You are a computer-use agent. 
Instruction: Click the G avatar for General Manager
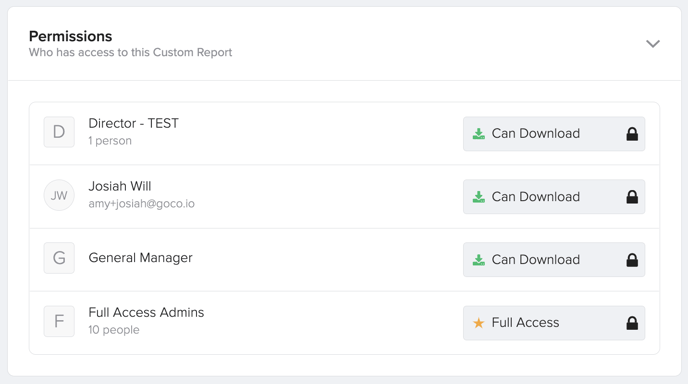[x=59, y=258]
